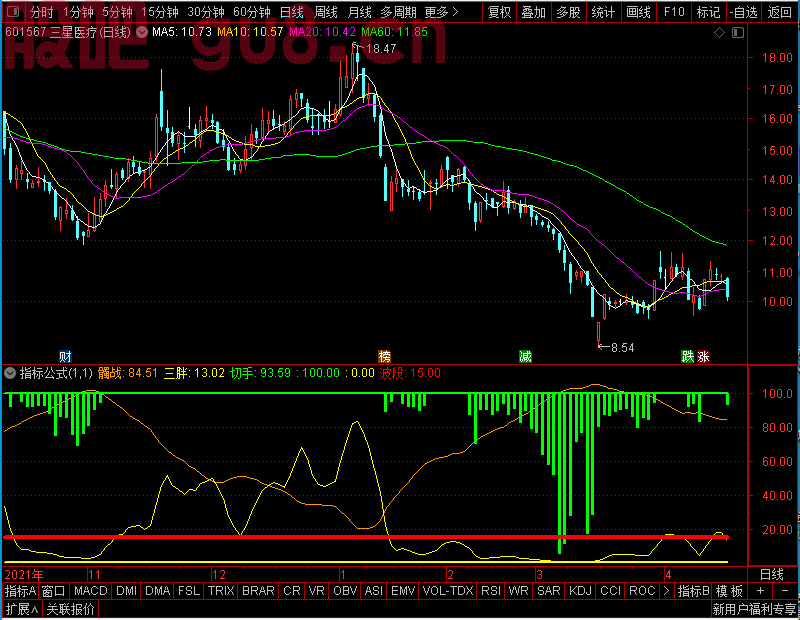800x620 pixels.
Task: Select the VOL-TDX indicator tab
Action: coord(448,591)
